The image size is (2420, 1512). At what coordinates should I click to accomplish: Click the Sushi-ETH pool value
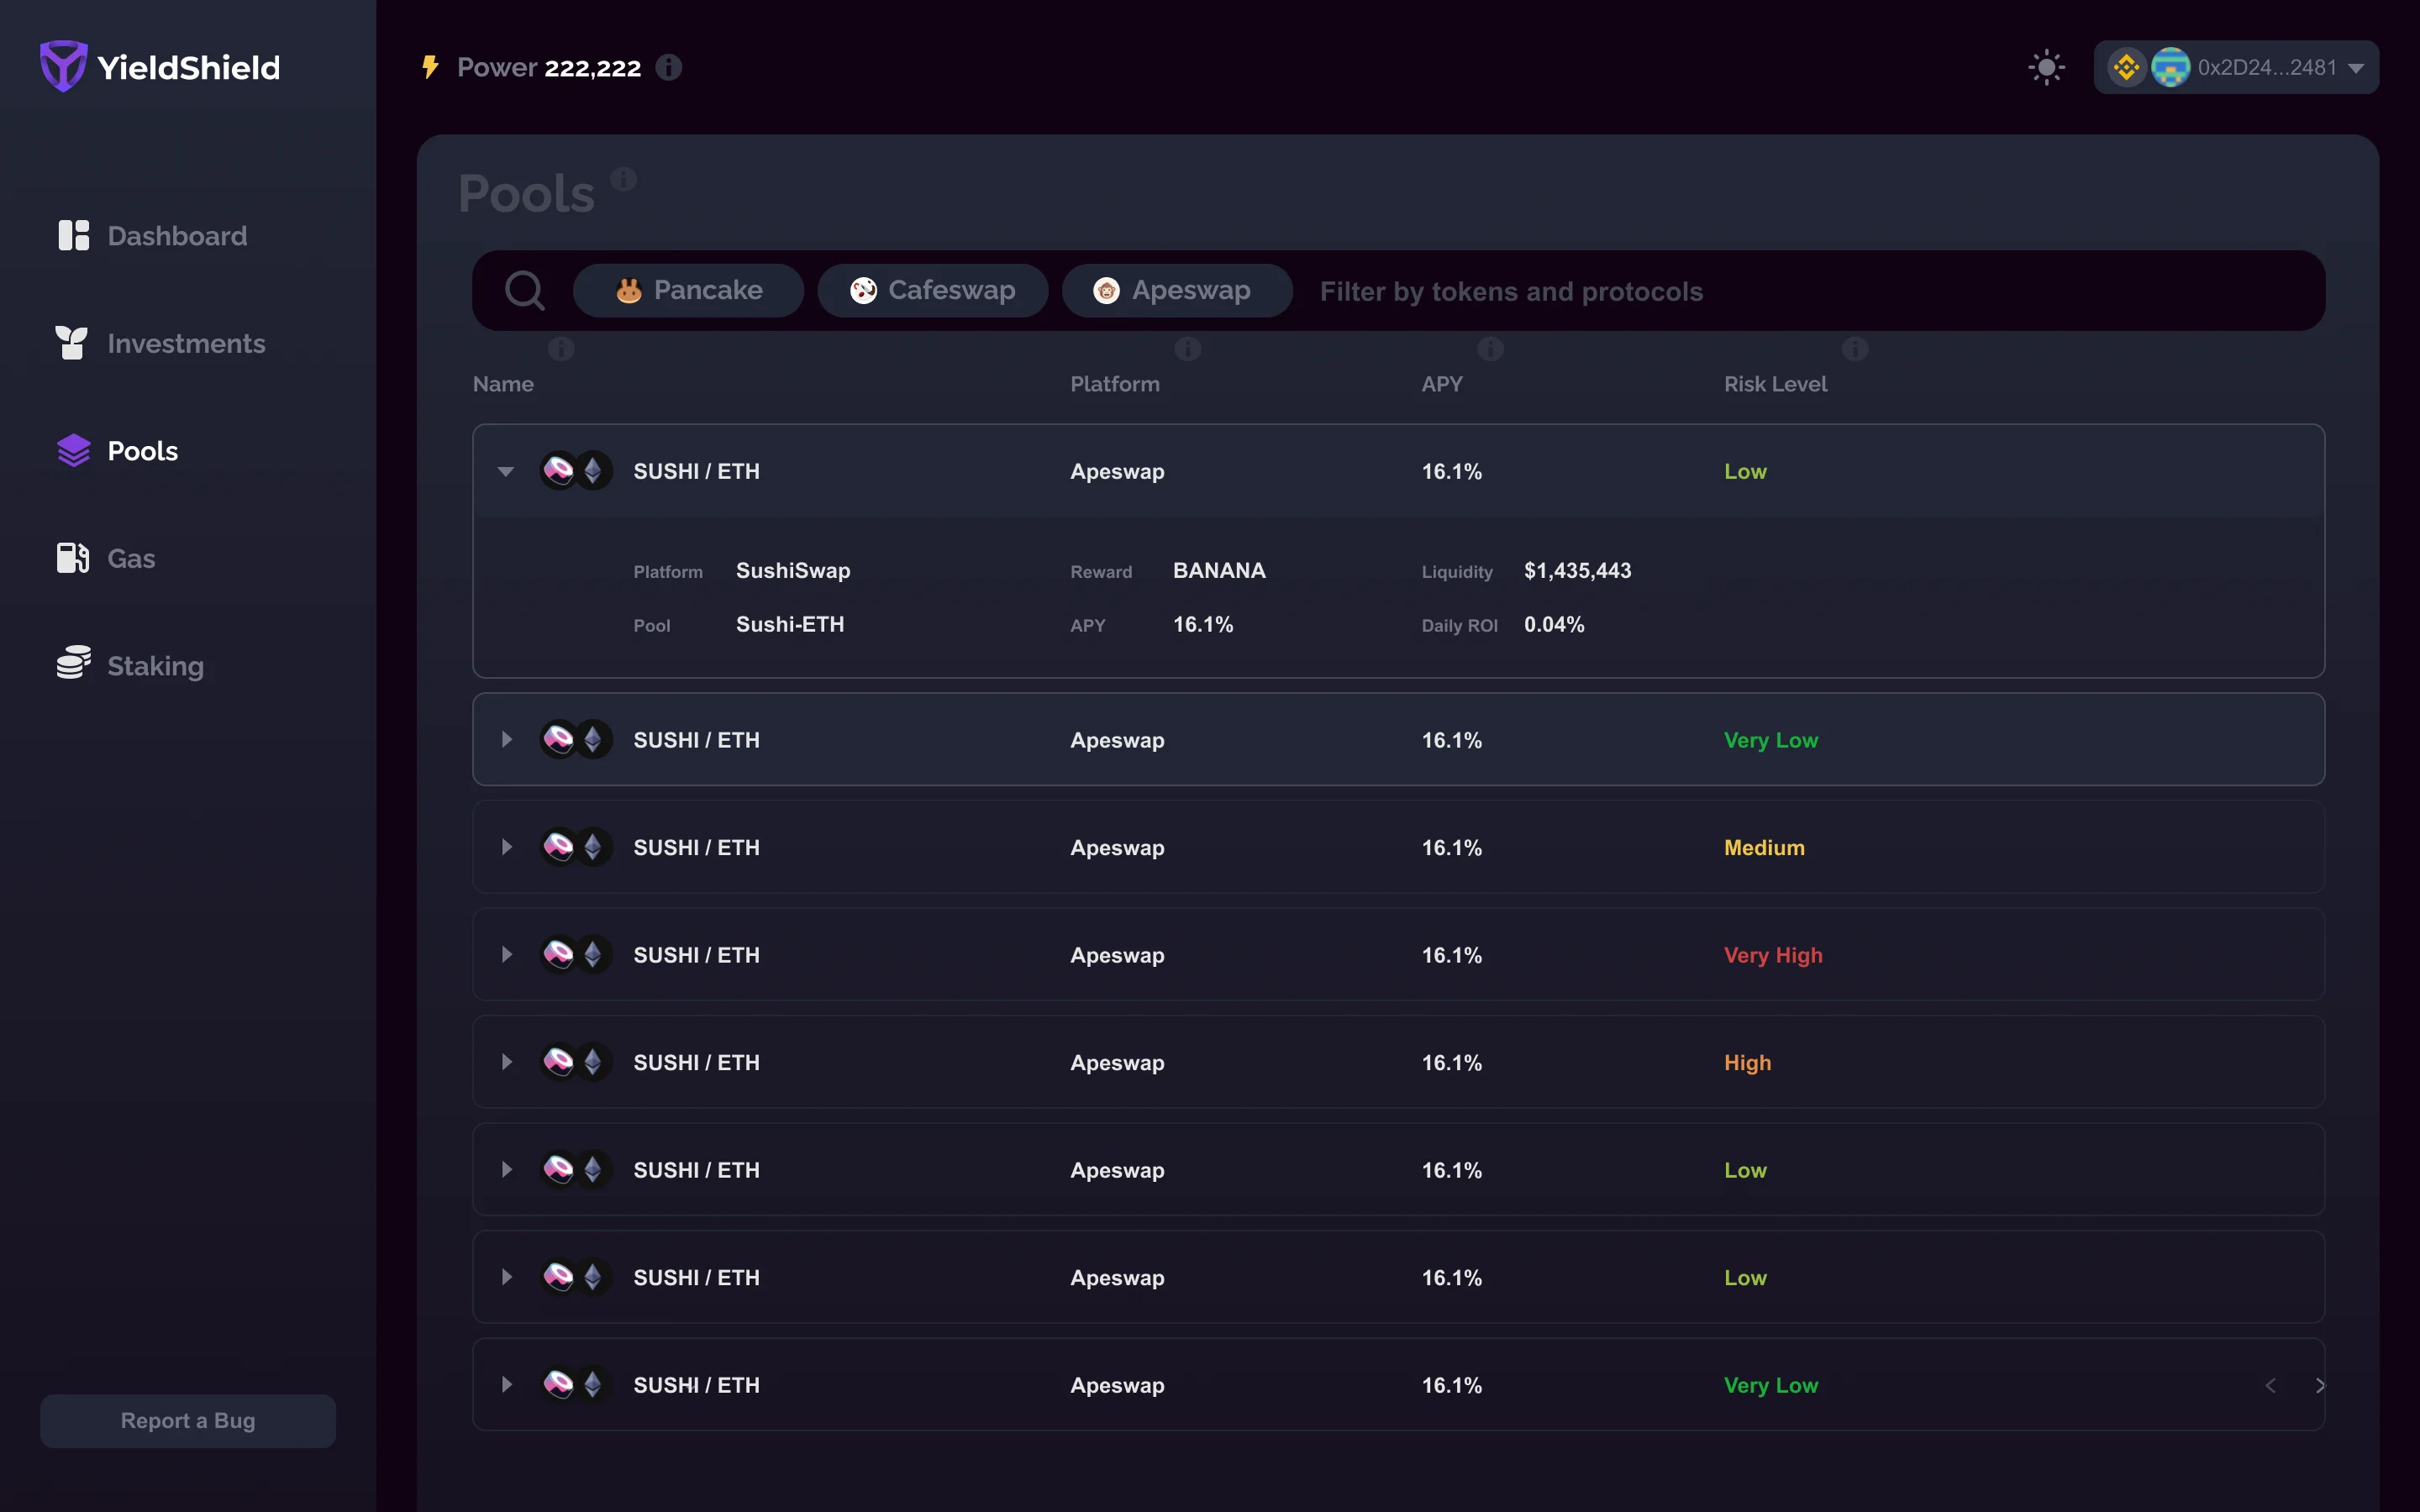[x=790, y=624]
